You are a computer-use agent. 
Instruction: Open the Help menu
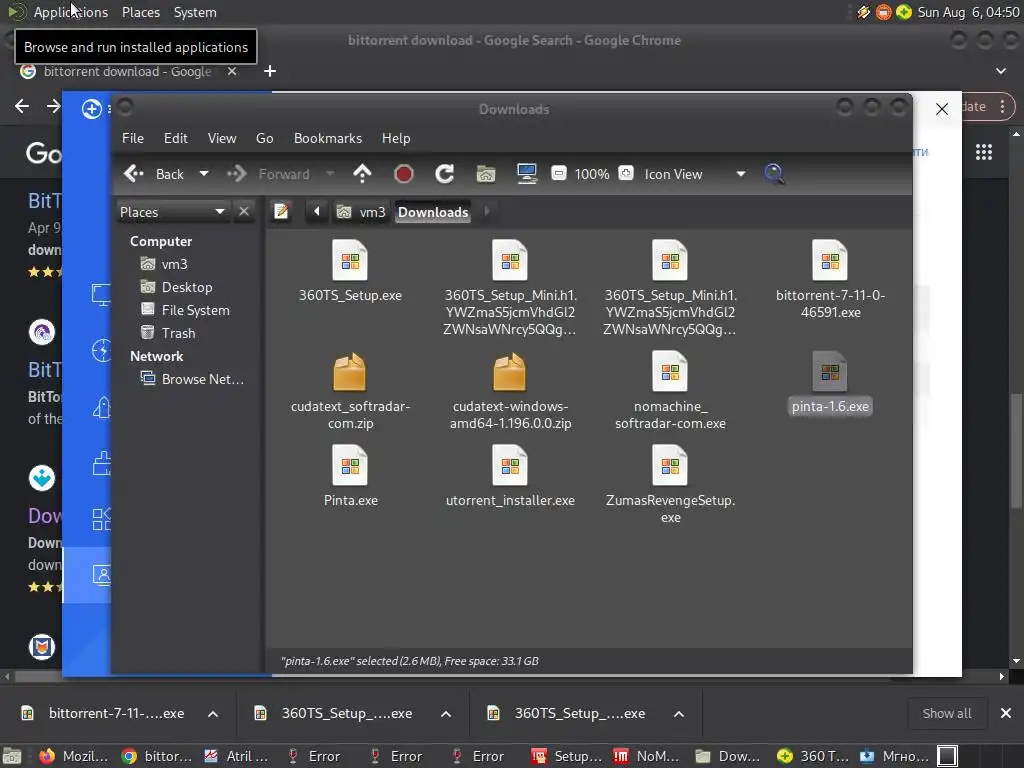point(396,138)
